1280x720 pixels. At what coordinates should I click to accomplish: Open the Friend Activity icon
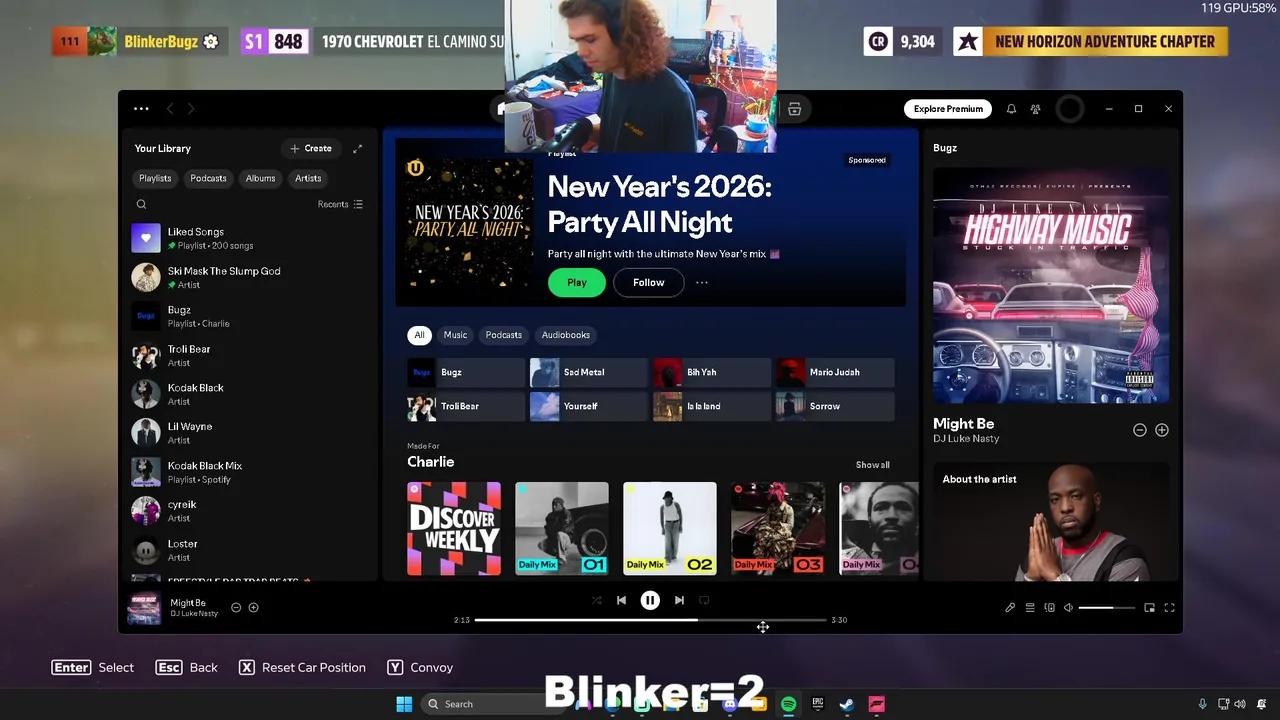coord(1035,109)
